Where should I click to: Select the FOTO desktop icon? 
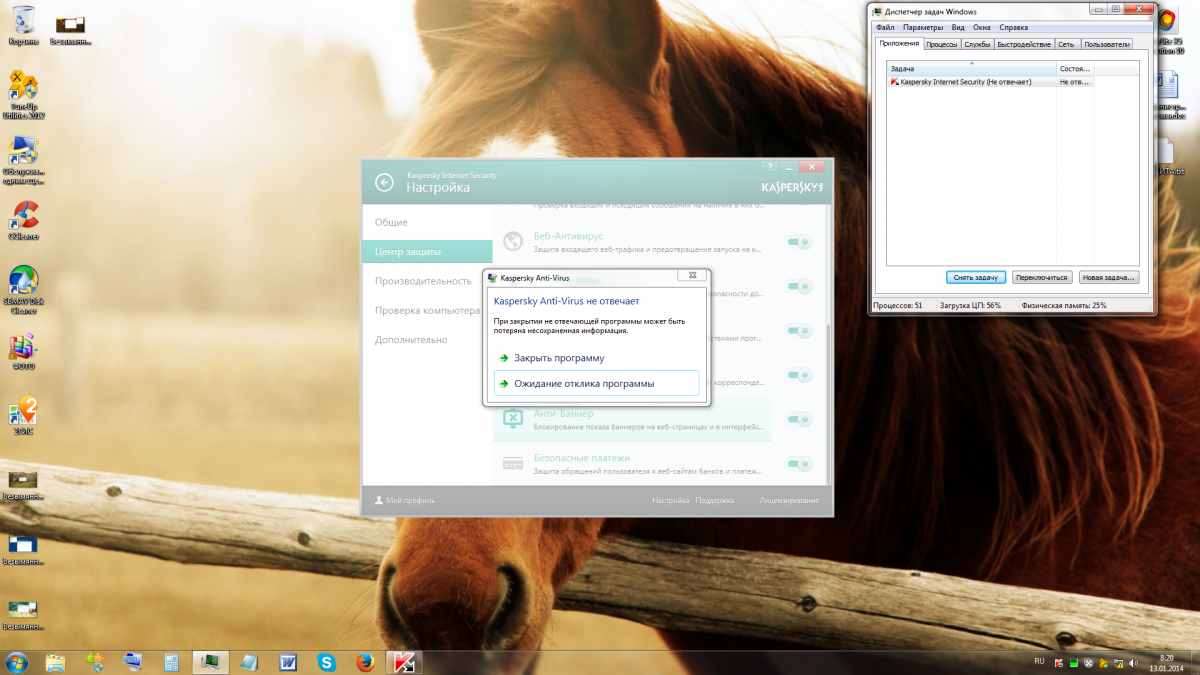coord(22,353)
